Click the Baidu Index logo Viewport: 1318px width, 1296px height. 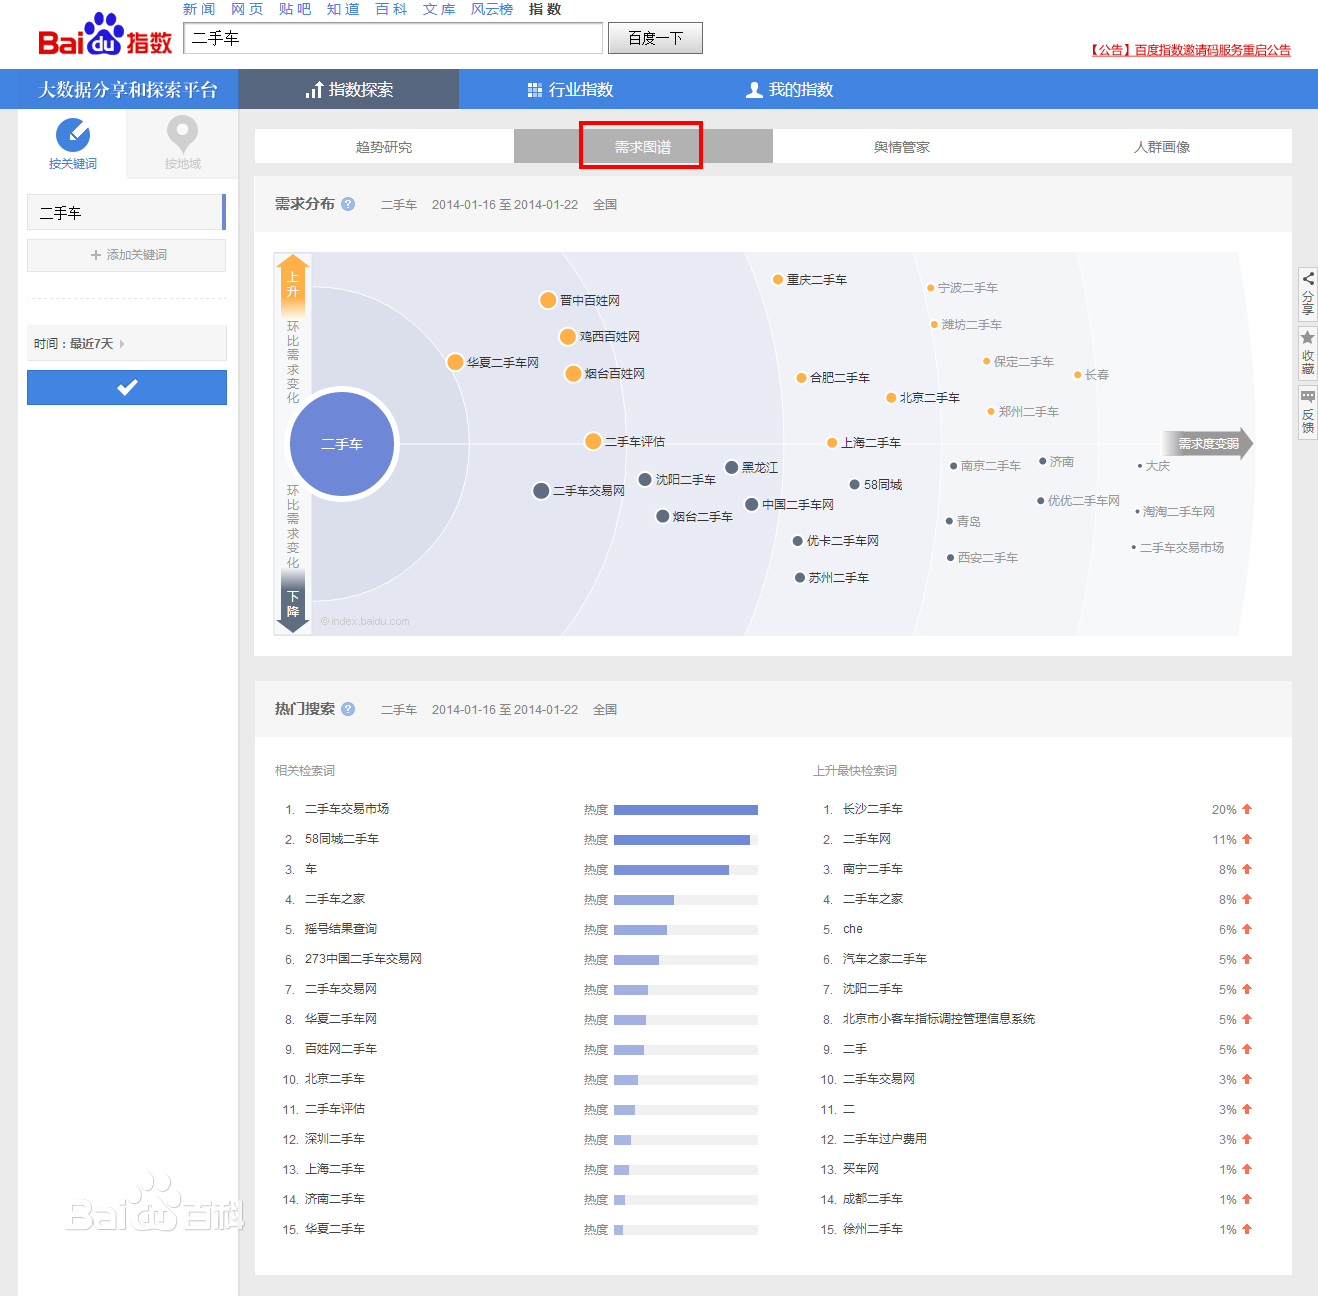[x=105, y=36]
